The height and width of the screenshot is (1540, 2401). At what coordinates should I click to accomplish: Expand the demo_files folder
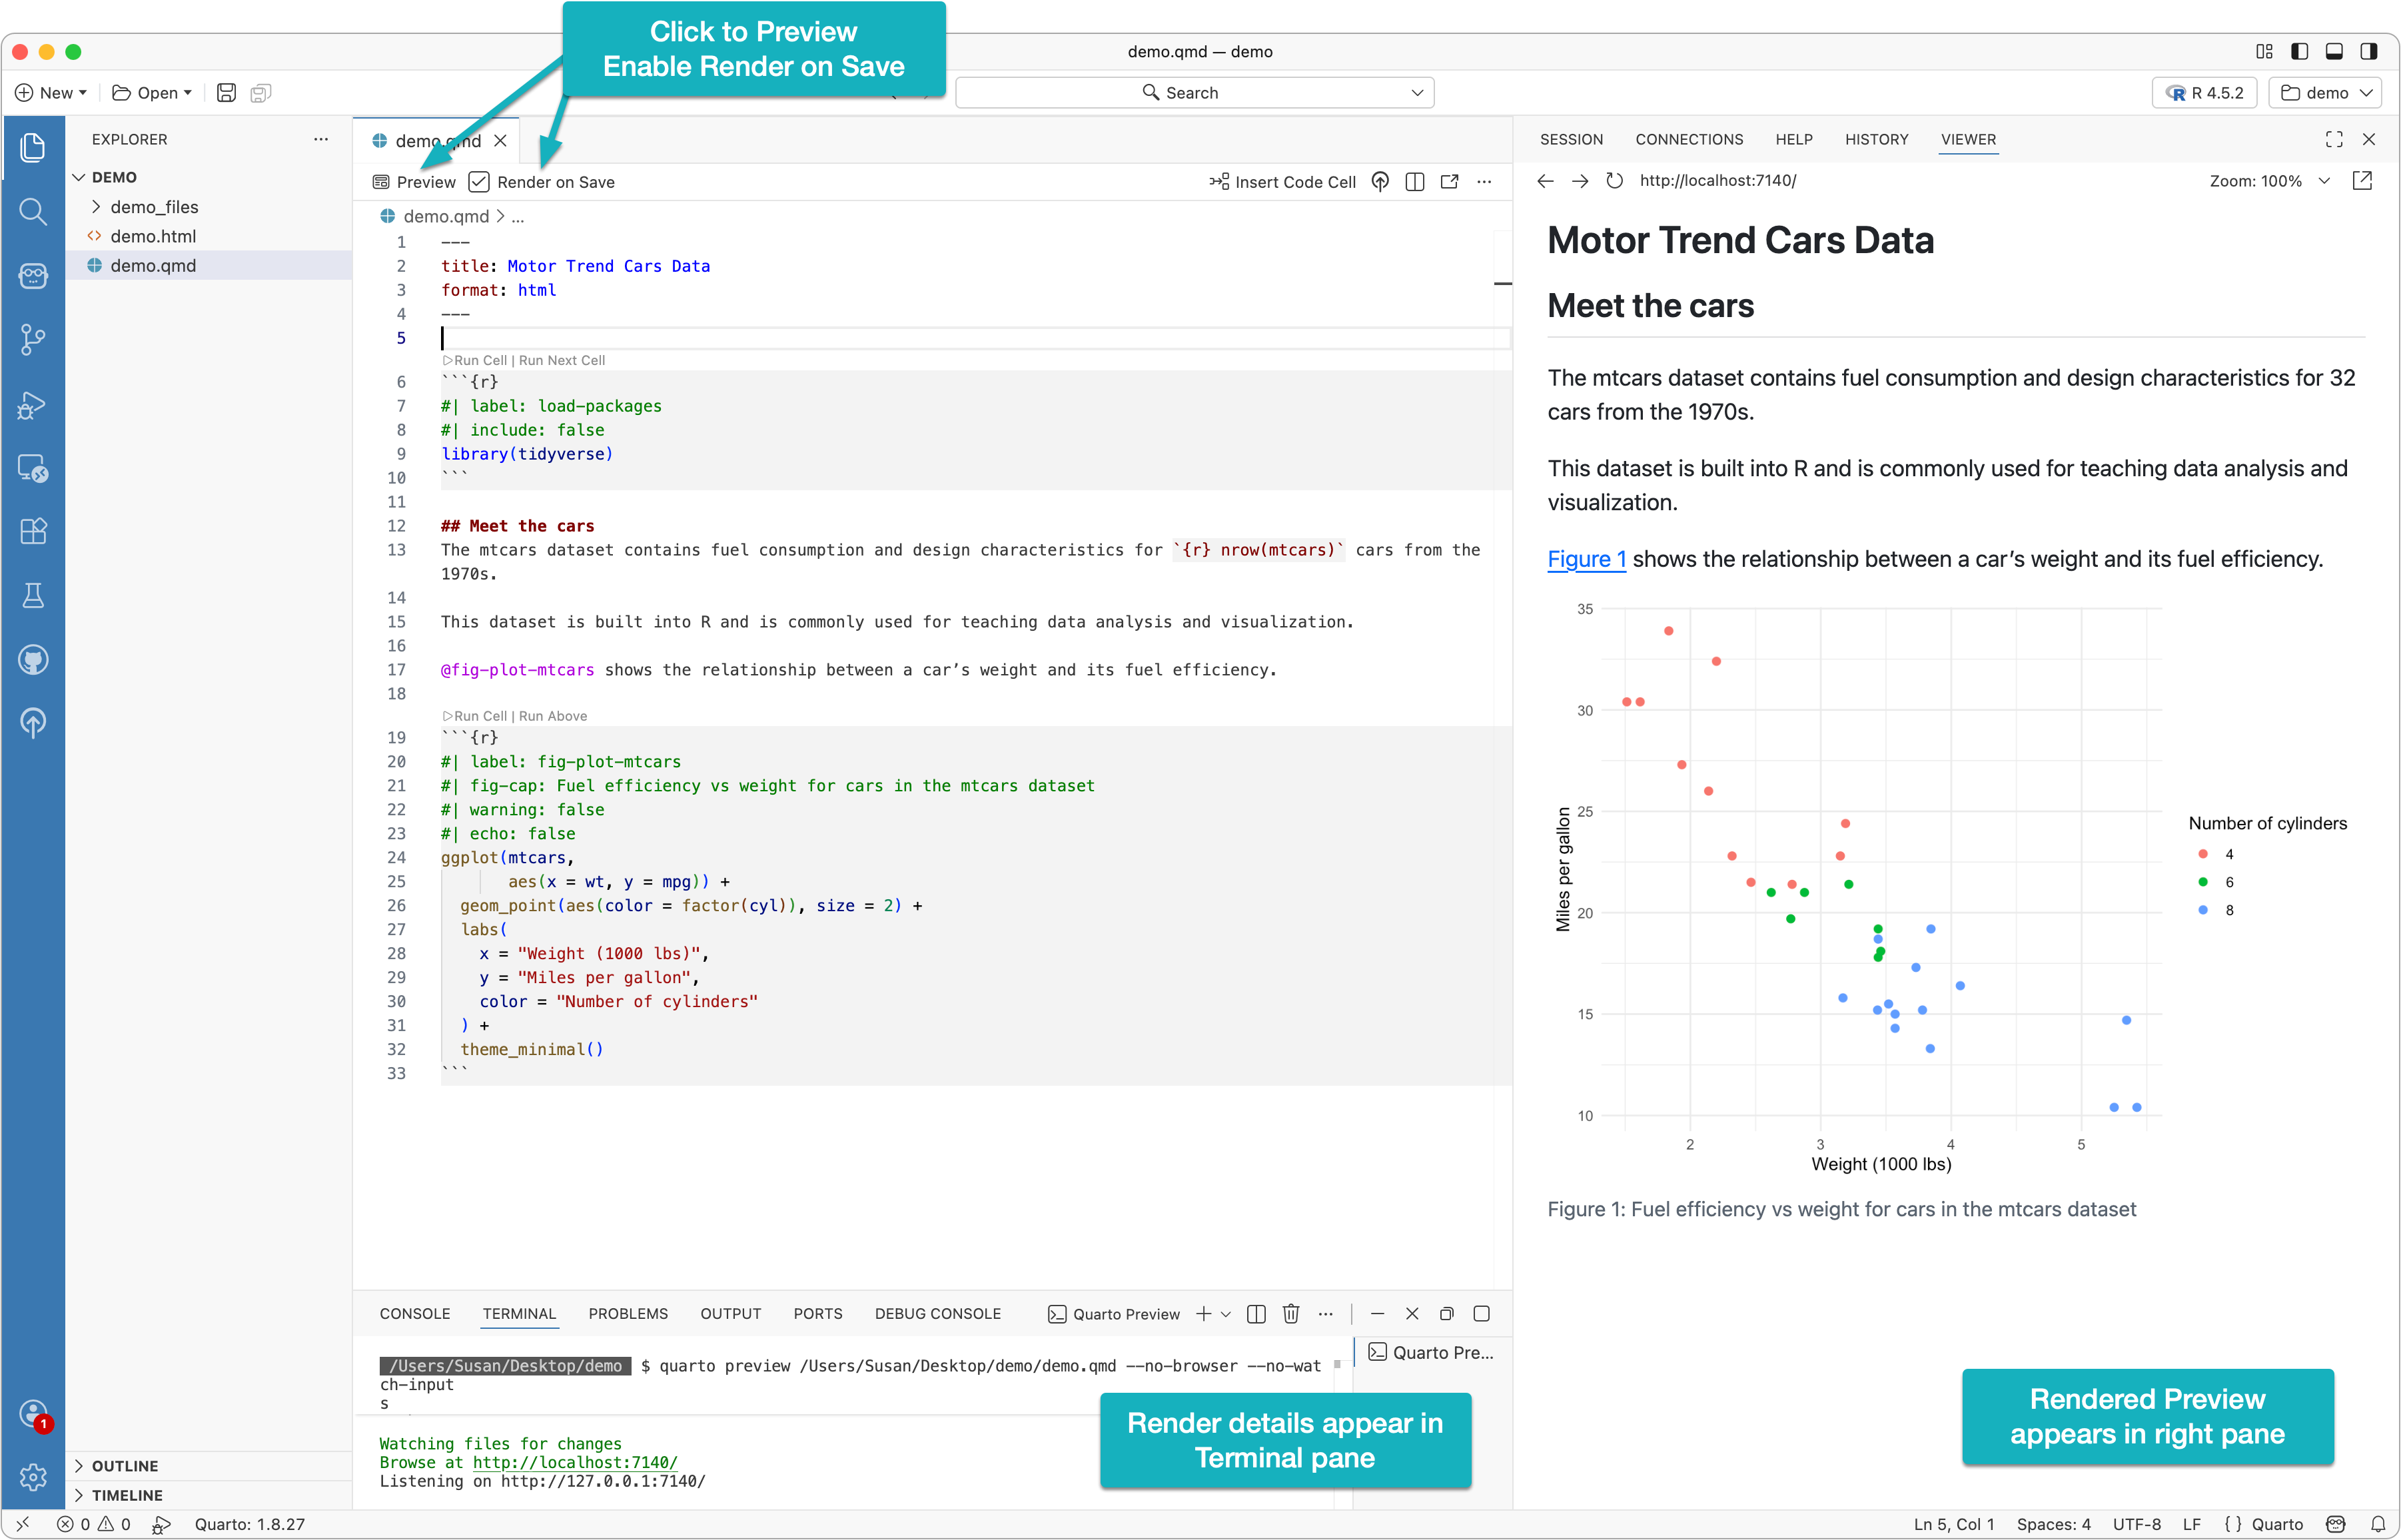(x=154, y=207)
